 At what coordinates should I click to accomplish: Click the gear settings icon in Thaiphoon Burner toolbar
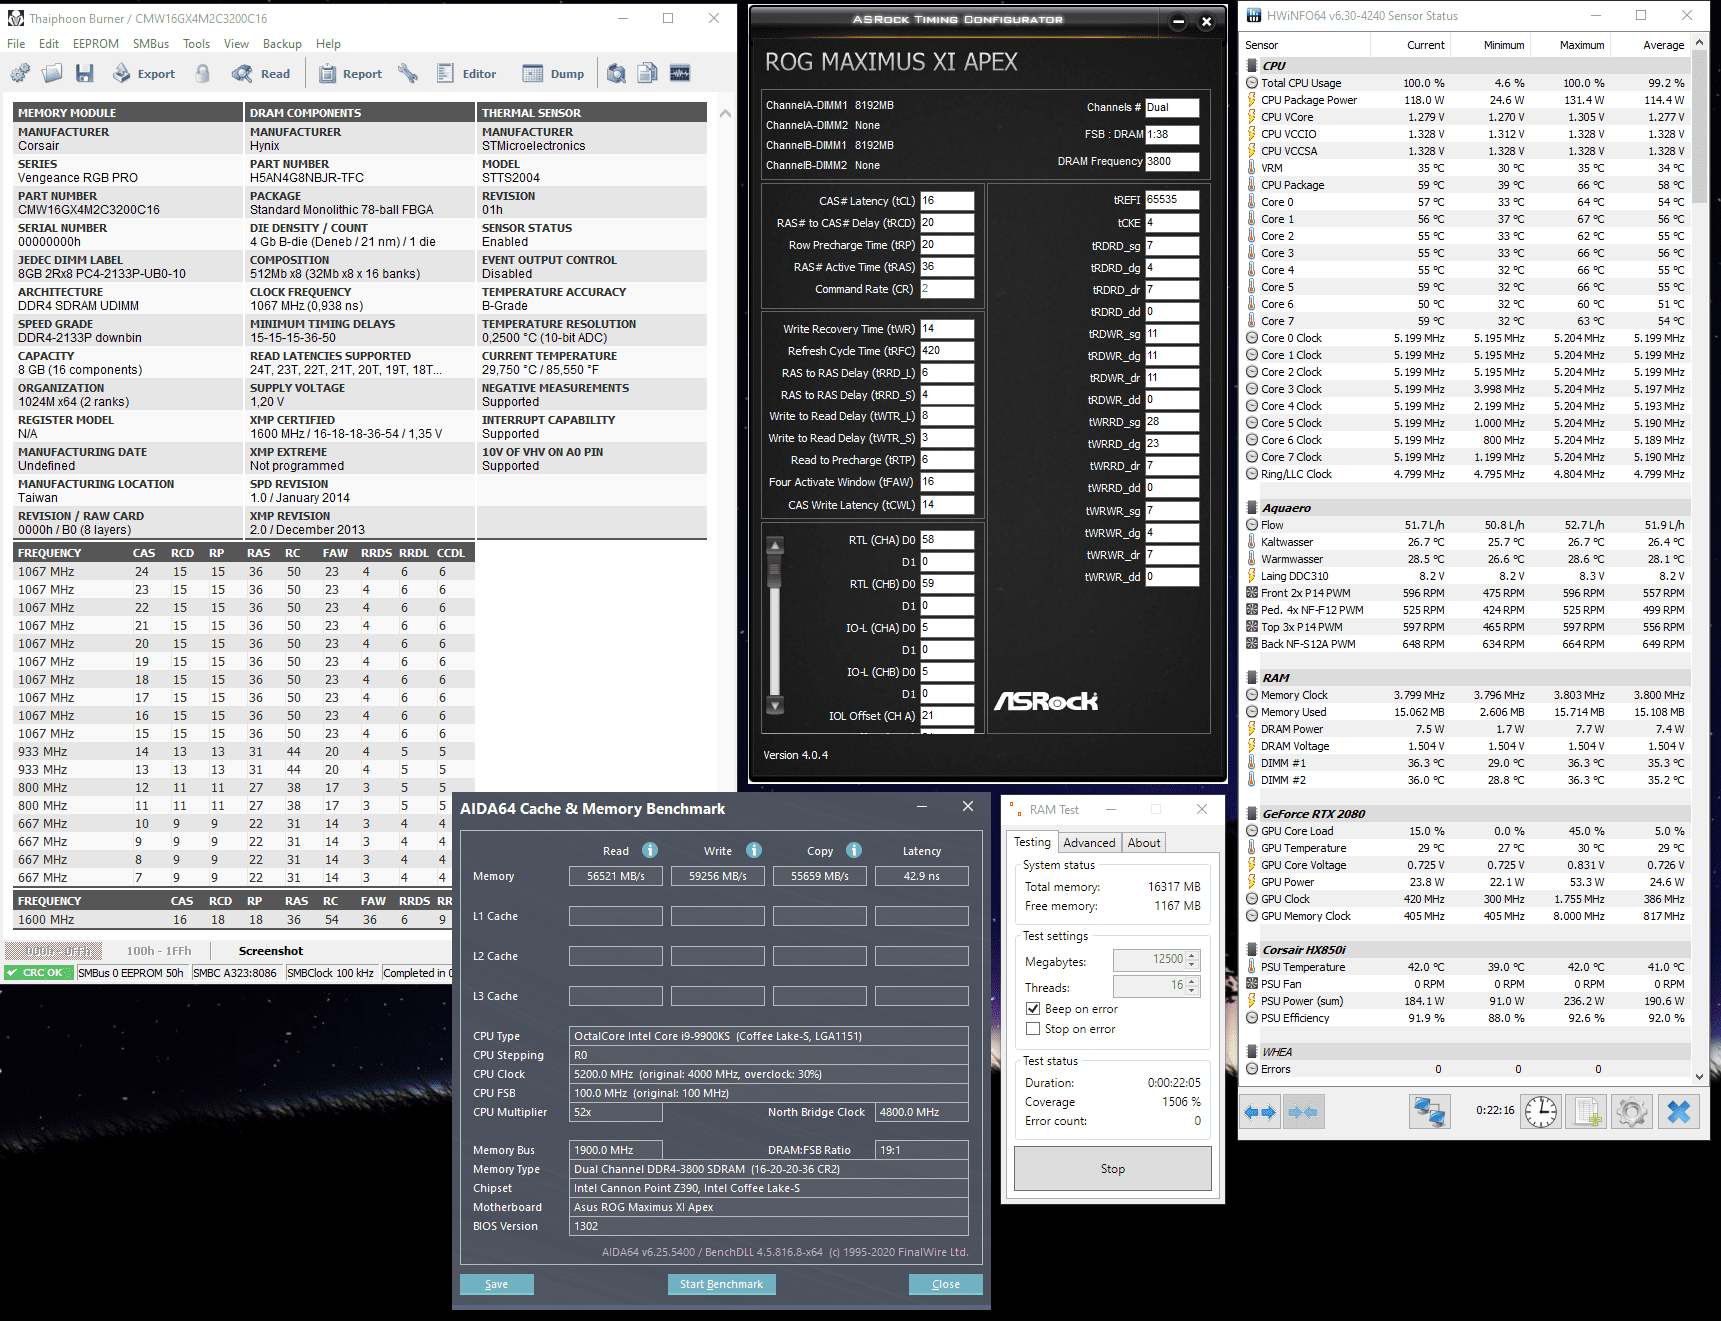tap(20, 73)
